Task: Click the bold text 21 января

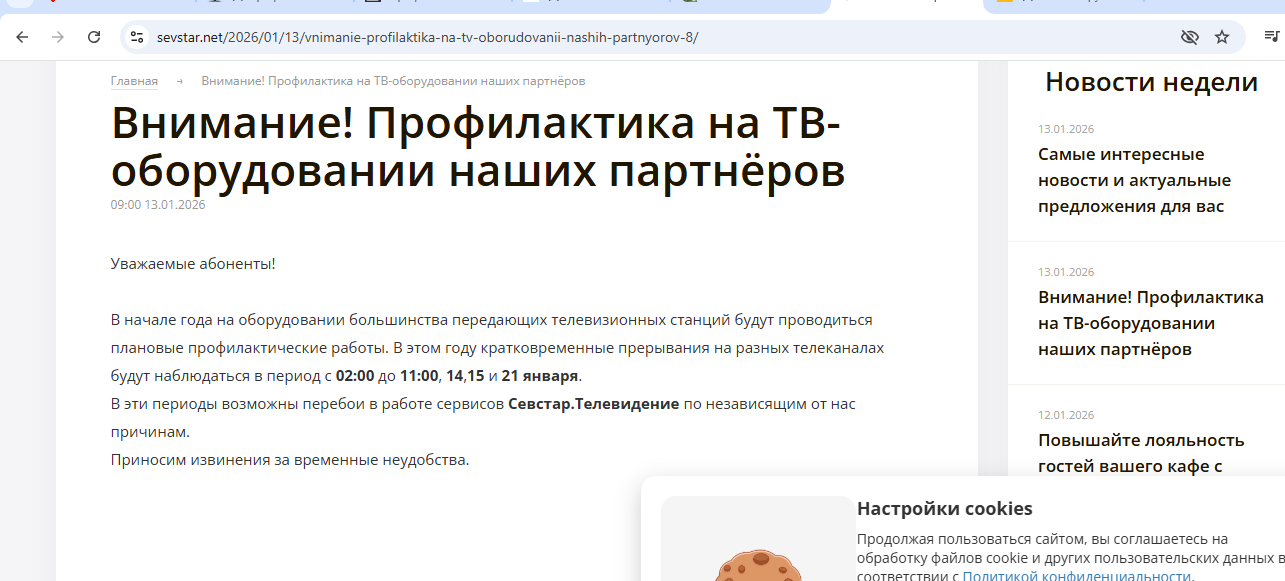Action: coord(540,376)
